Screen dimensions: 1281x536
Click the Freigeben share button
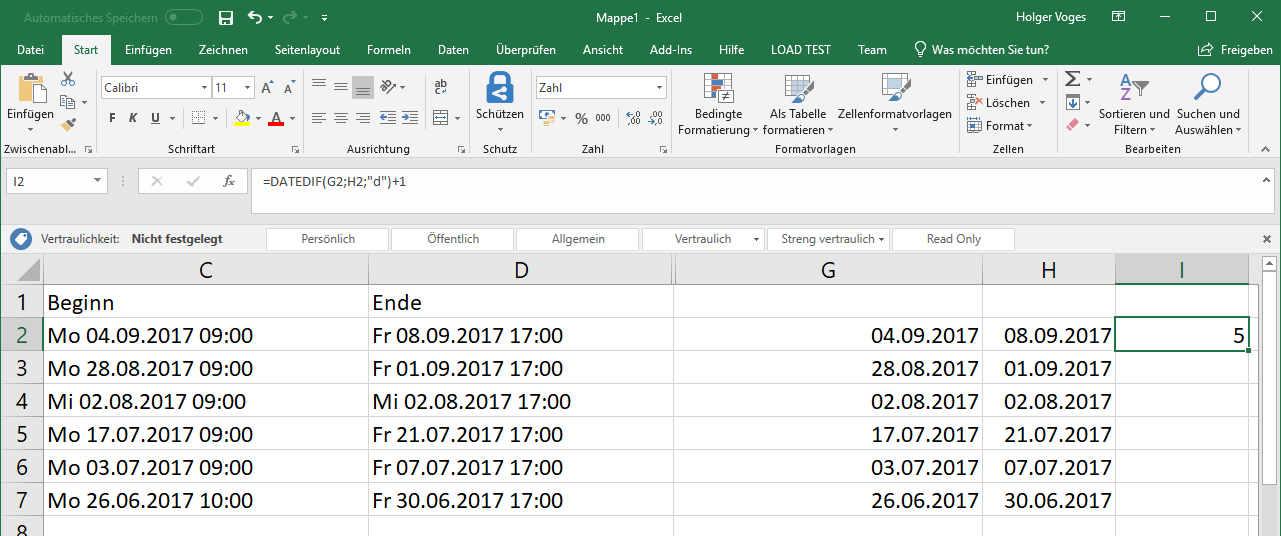click(1236, 50)
